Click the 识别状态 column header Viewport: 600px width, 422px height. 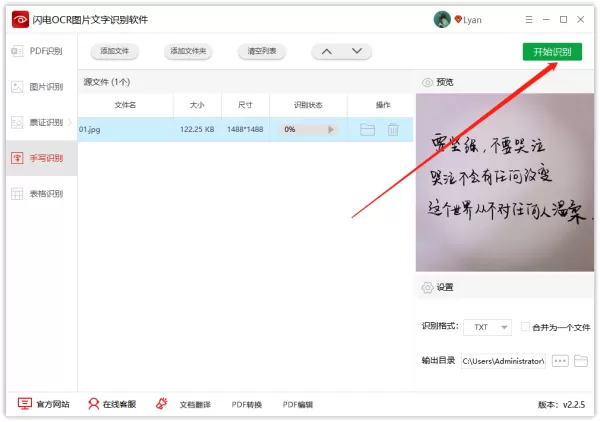tap(308, 105)
